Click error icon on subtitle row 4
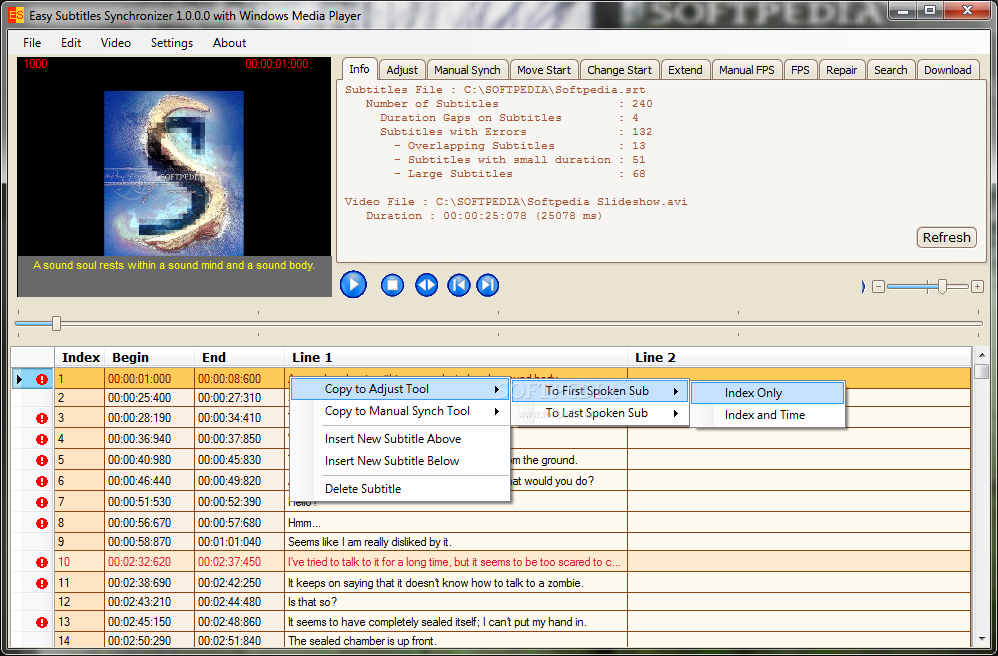Viewport: 998px width, 656px height. [42, 439]
